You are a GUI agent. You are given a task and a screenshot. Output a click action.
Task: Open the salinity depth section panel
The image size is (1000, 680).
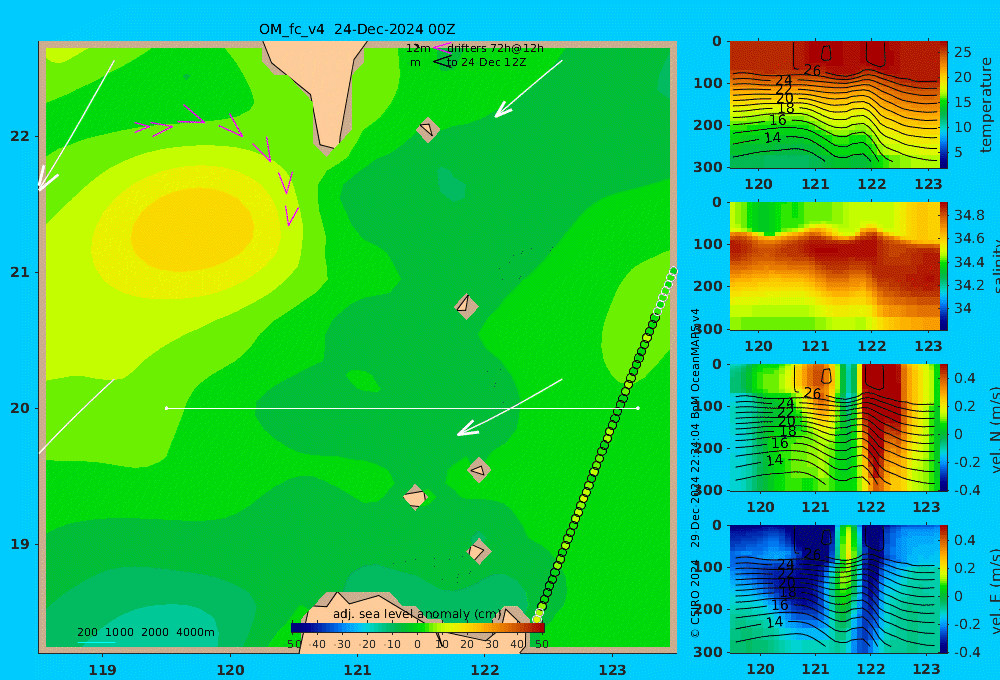[835, 266]
